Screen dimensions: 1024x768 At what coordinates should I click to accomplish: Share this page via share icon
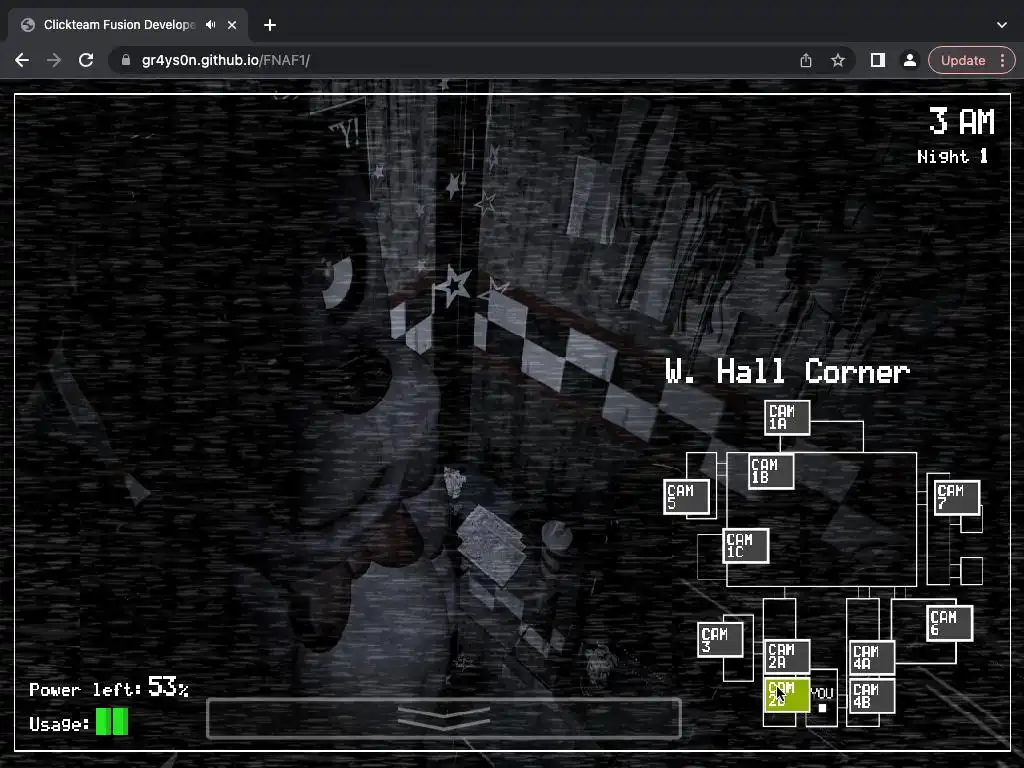(806, 60)
